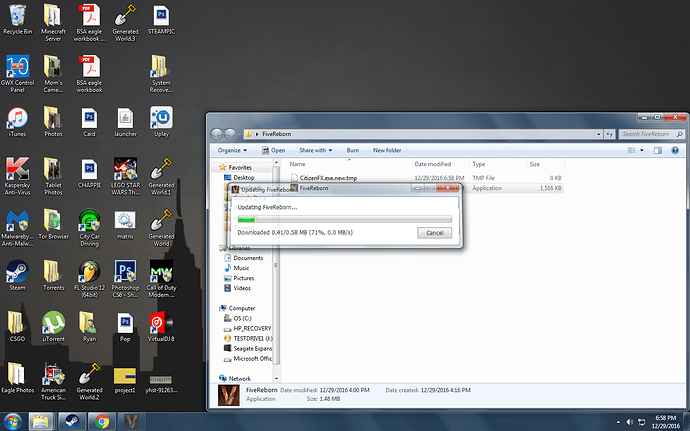690x431 pixels.
Task: Select the CitizenFX.exe.new.tmp file
Action: [426, 178]
